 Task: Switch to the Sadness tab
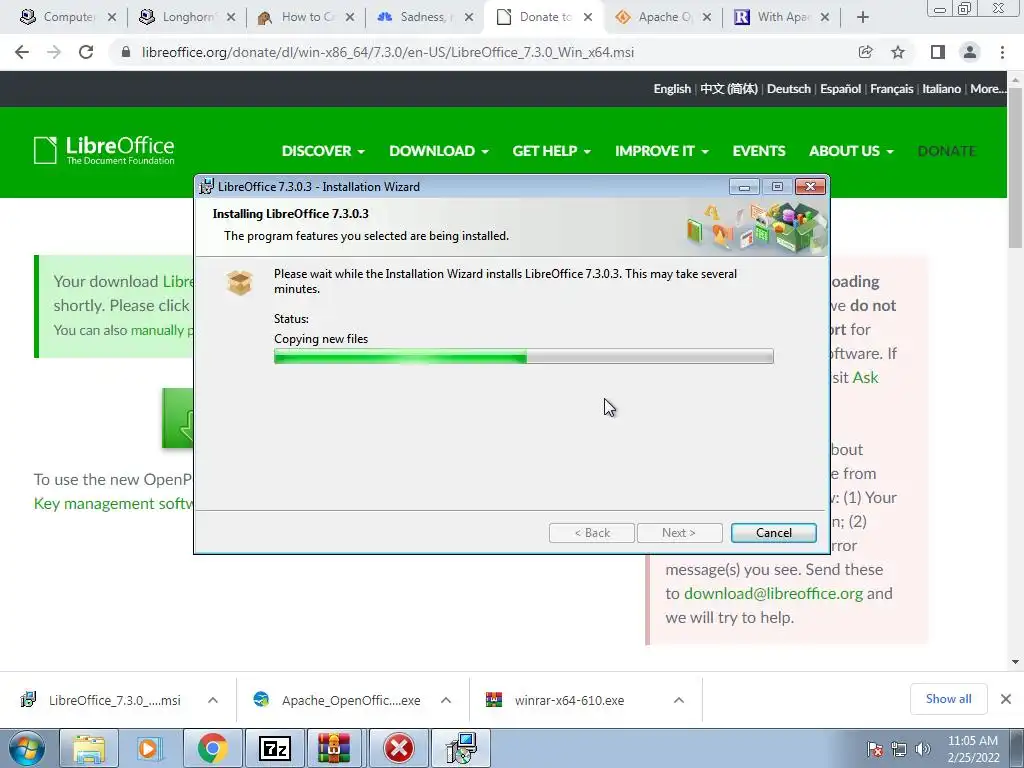tap(425, 18)
